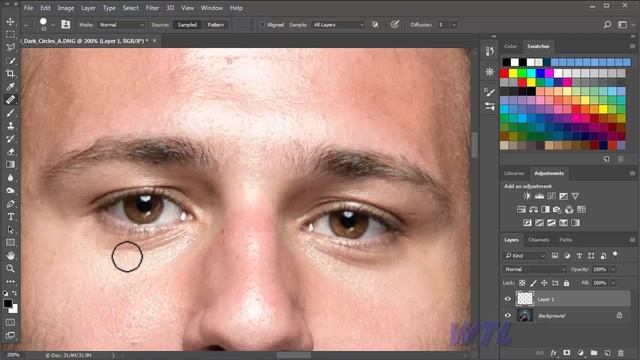The width and height of the screenshot is (640, 360).
Task: Open the layer Kind filter dropdown
Action: click(525, 256)
